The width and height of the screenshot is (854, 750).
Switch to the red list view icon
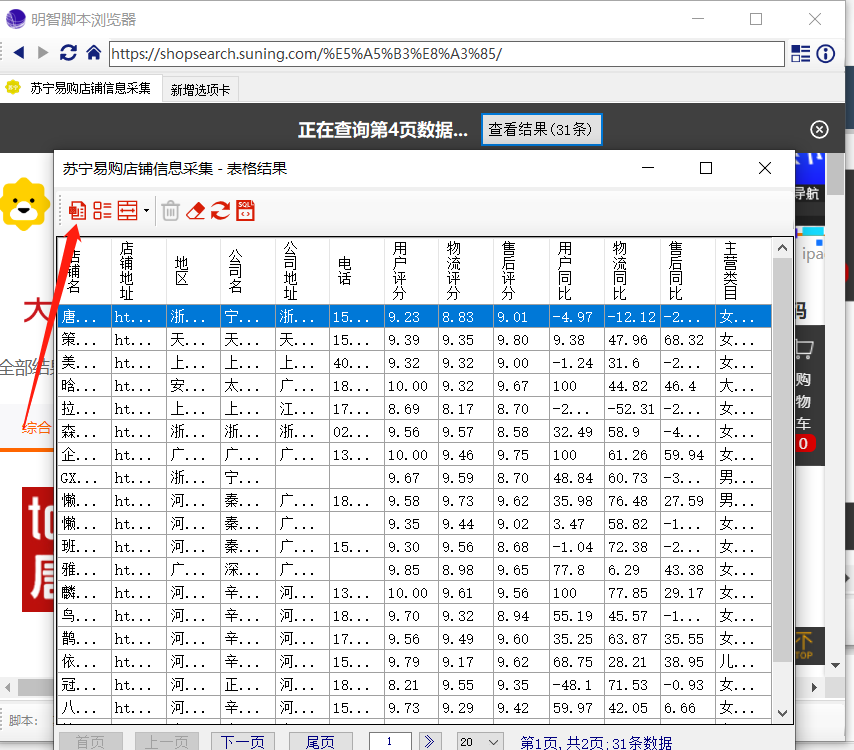[x=102, y=210]
